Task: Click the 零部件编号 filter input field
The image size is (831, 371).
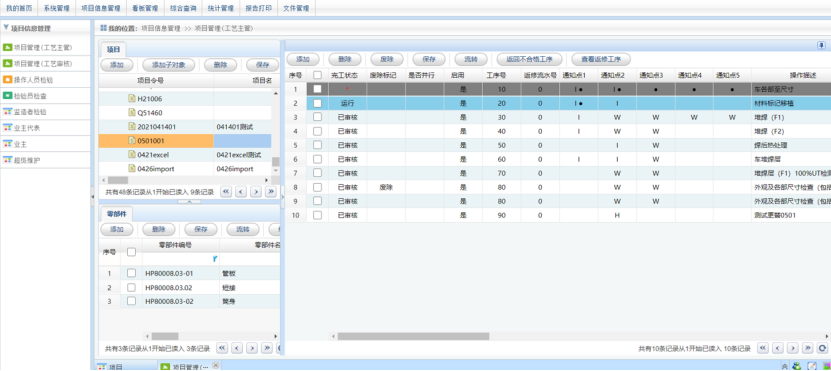Action: click(176, 259)
